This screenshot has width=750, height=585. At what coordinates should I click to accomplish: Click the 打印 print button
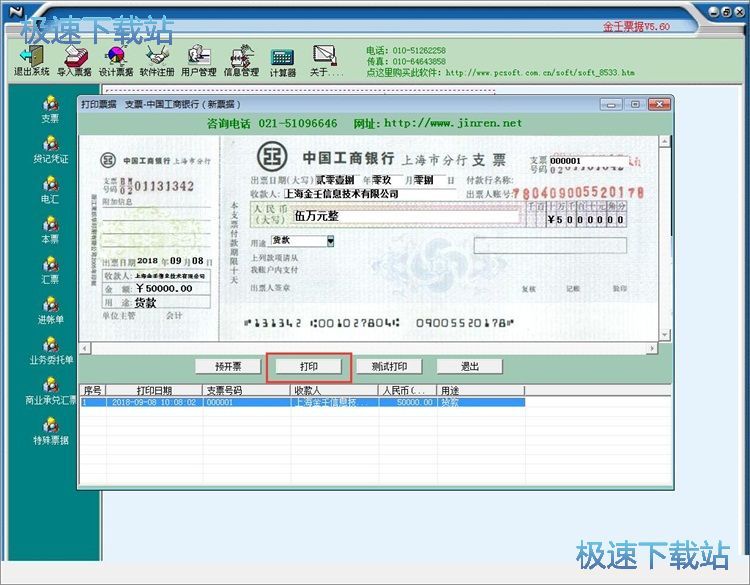[309, 366]
